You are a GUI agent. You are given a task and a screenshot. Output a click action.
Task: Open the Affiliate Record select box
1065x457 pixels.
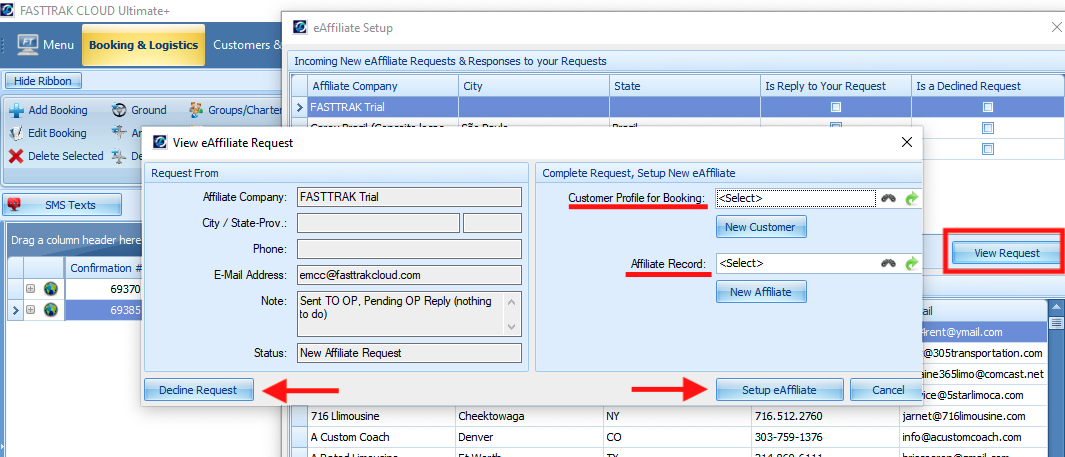[x=795, y=263]
